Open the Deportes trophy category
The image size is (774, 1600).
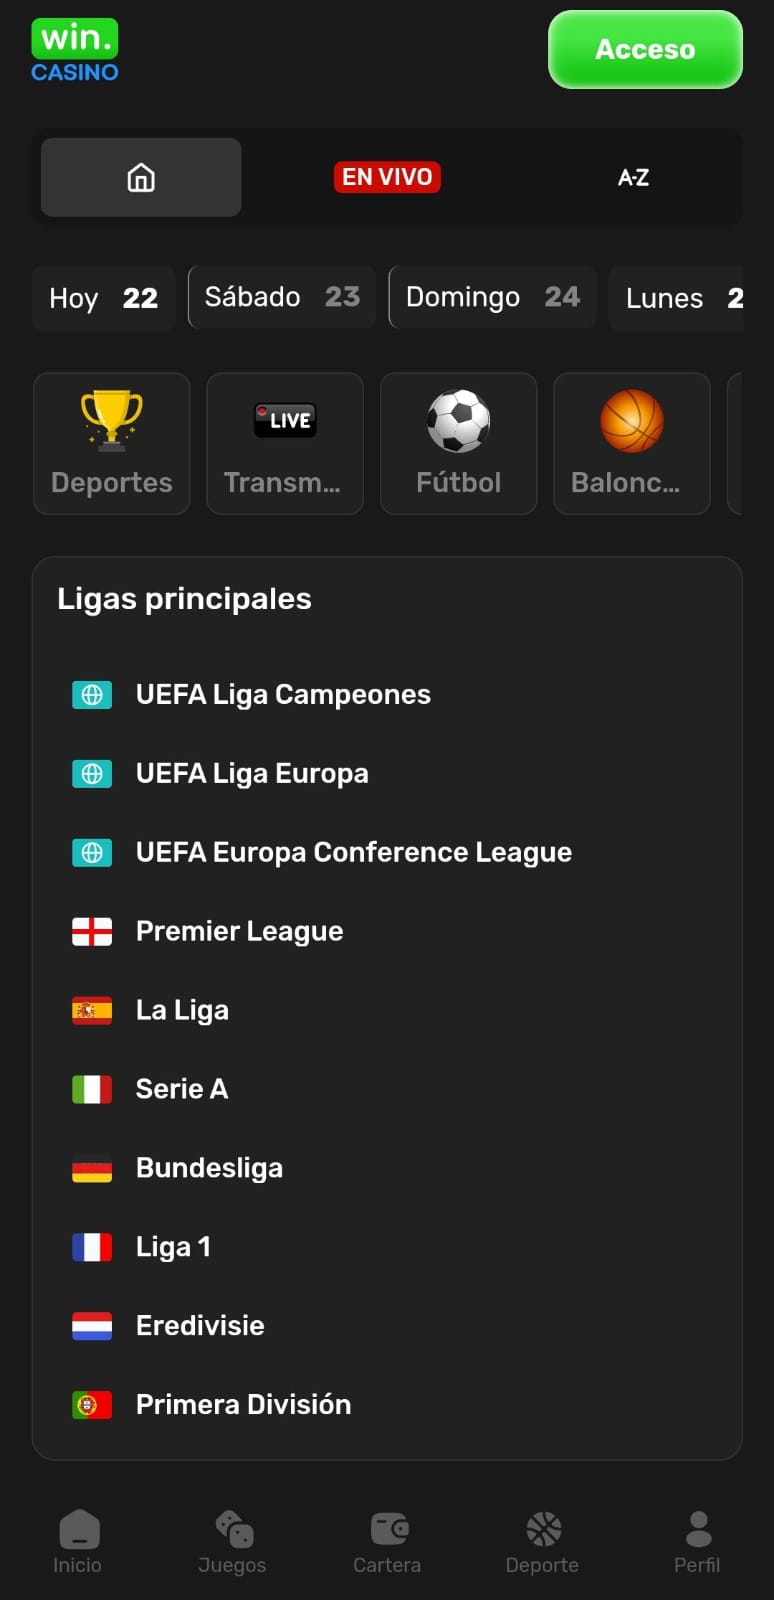click(x=112, y=443)
